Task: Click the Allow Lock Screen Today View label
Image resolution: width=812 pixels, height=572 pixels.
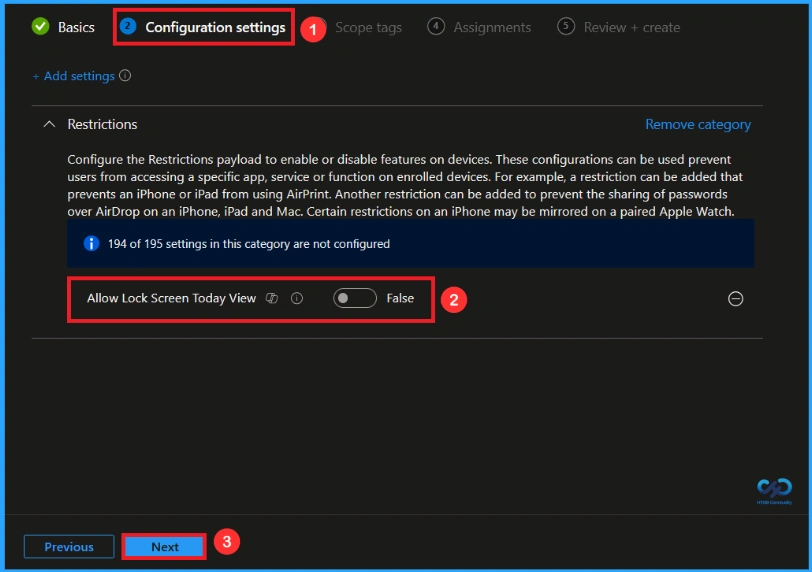Action: tap(171, 298)
